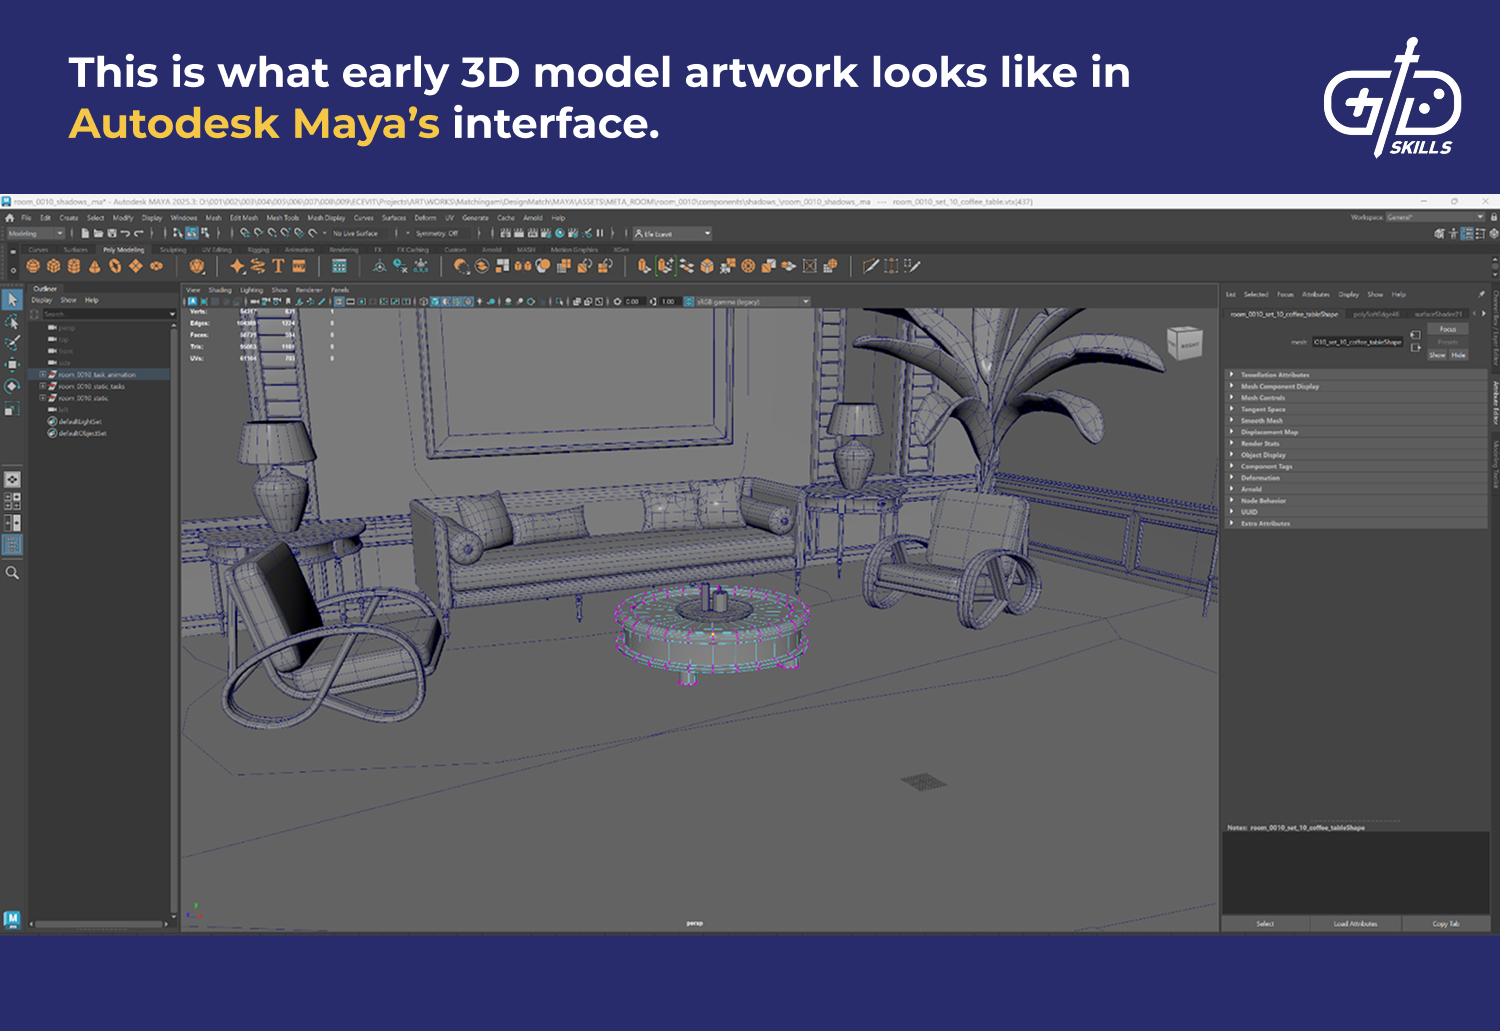Pick the Scale tool in toolbox

12,408
